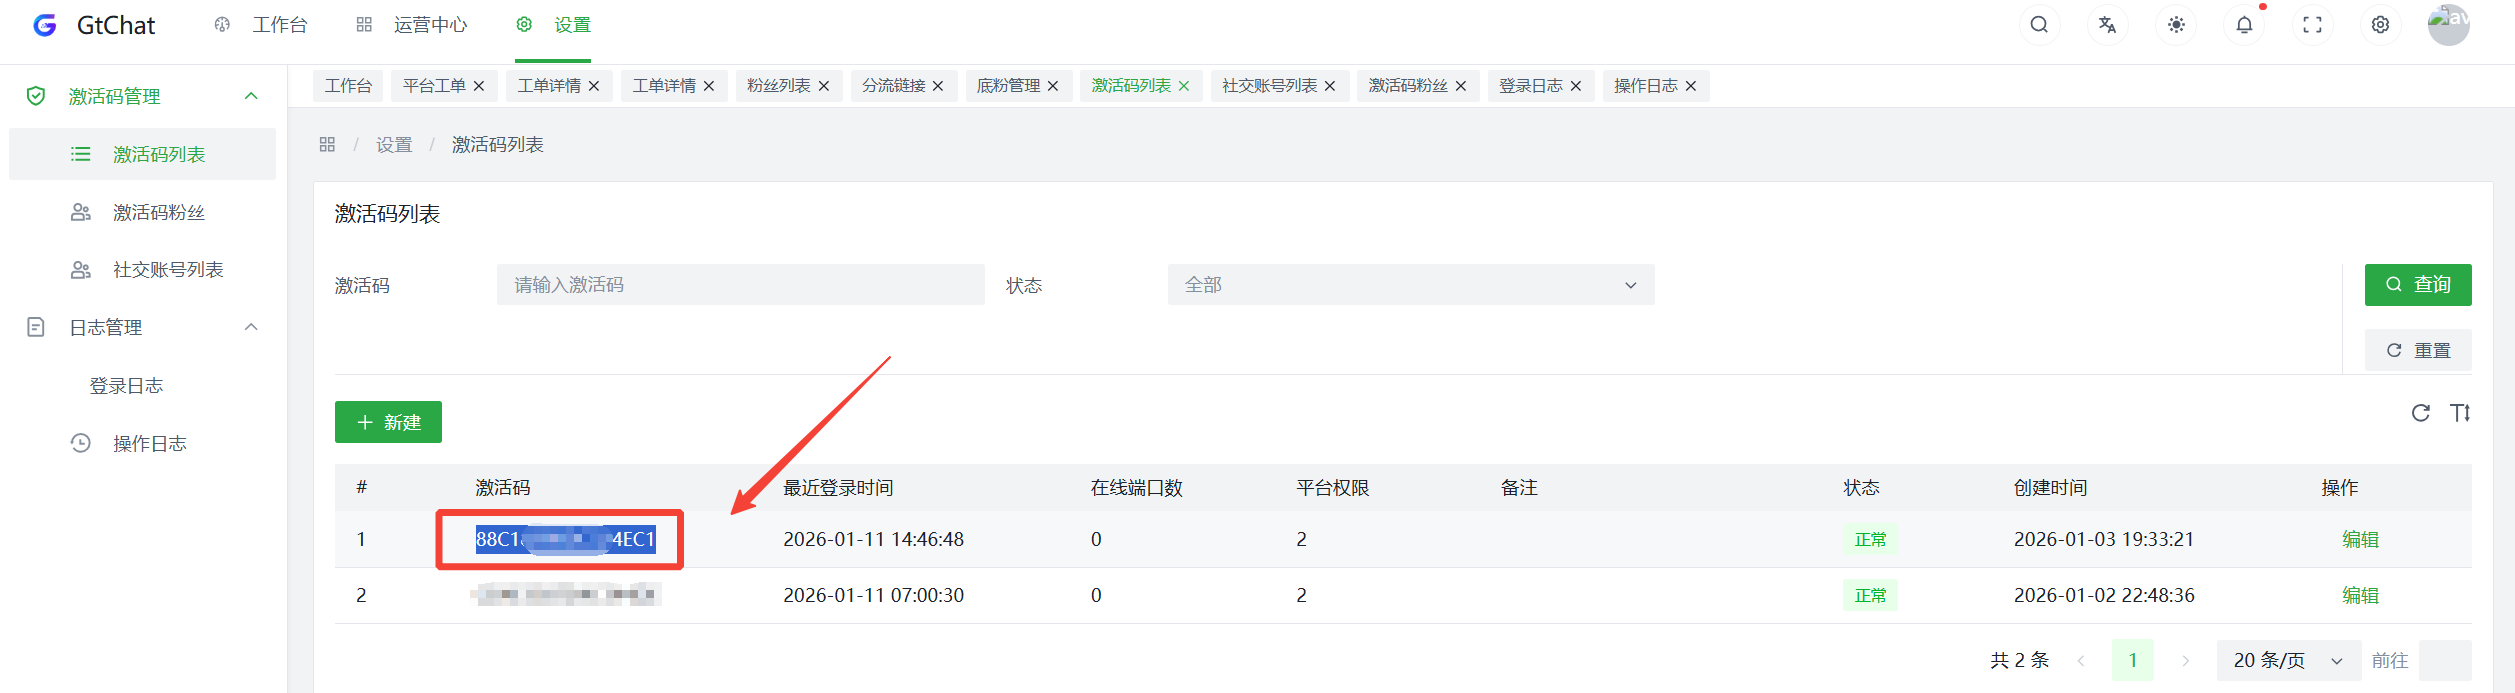Click the table refresh icon
2515x693 pixels.
pyautogui.click(x=2420, y=413)
